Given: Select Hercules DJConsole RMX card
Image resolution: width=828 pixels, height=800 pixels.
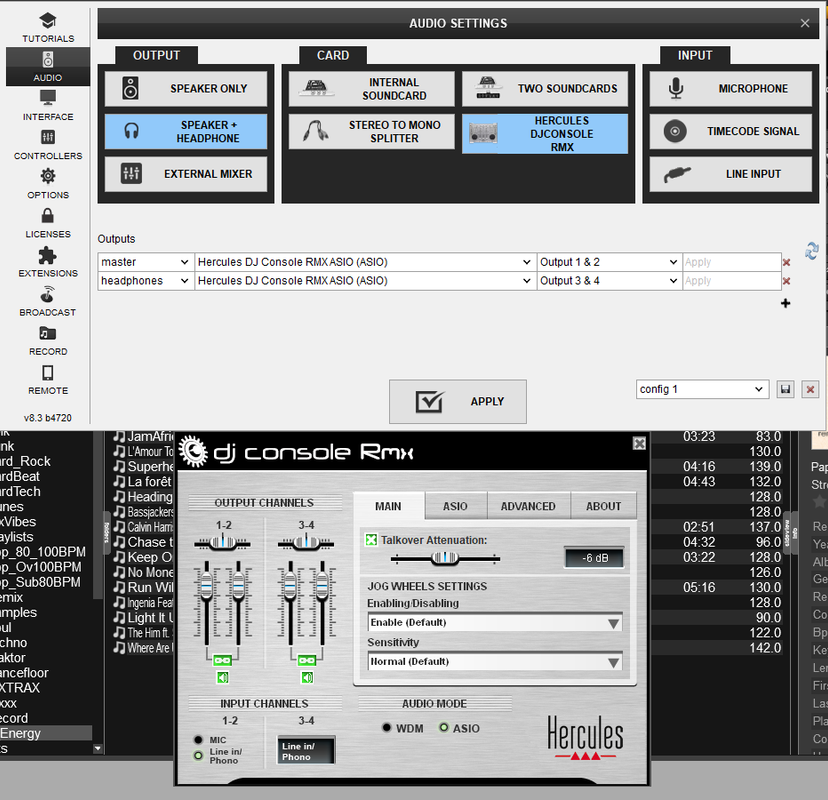Looking at the screenshot, I should 545,134.
